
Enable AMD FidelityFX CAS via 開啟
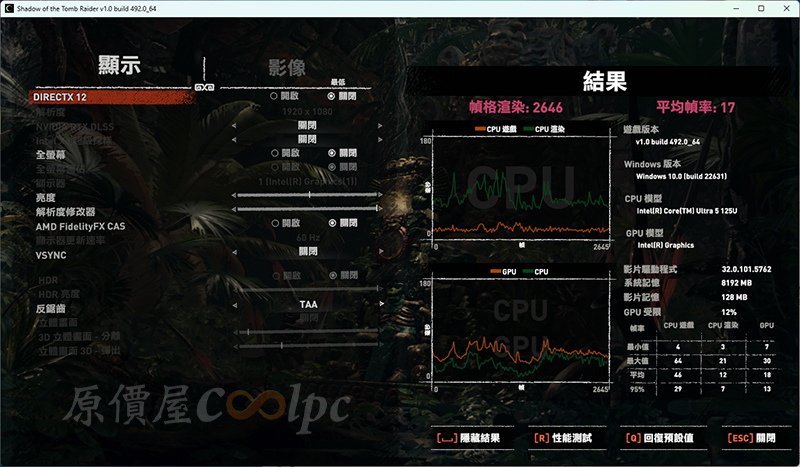pos(286,223)
